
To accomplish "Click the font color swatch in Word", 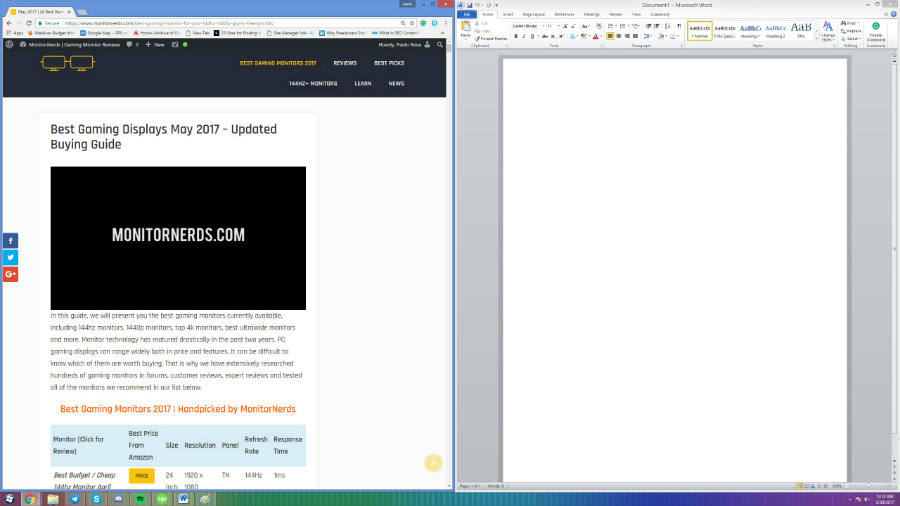I will [595, 36].
